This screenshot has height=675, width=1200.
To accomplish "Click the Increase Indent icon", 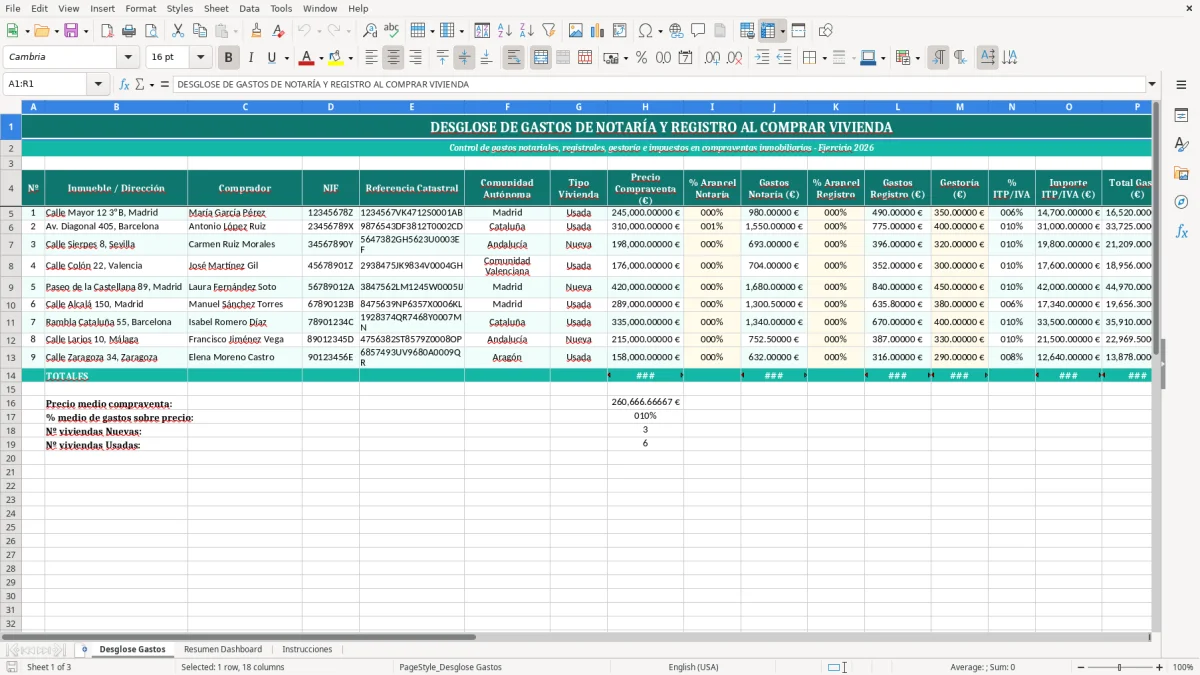I will [x=762, y=58].
